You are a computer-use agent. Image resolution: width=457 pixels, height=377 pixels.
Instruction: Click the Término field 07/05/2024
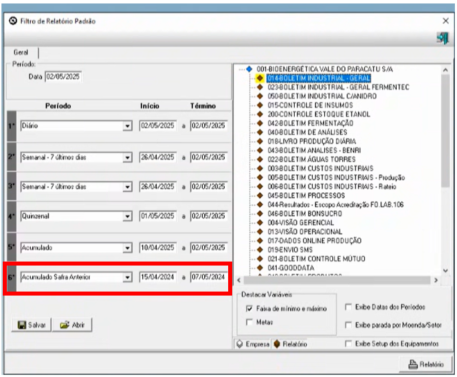coord(209,277)
